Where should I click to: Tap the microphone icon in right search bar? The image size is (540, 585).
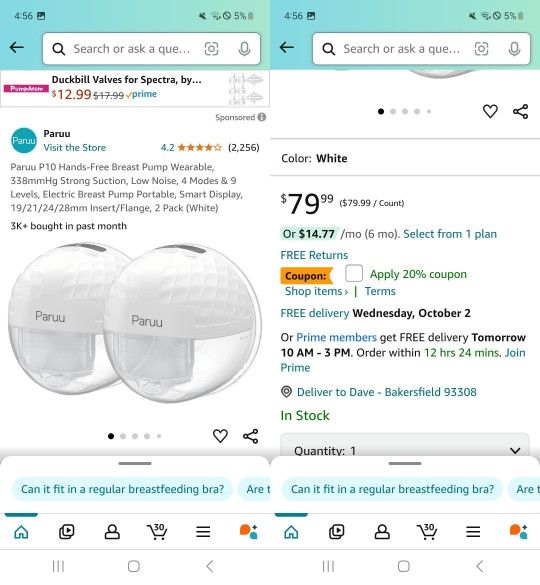(x=514, y=49)
